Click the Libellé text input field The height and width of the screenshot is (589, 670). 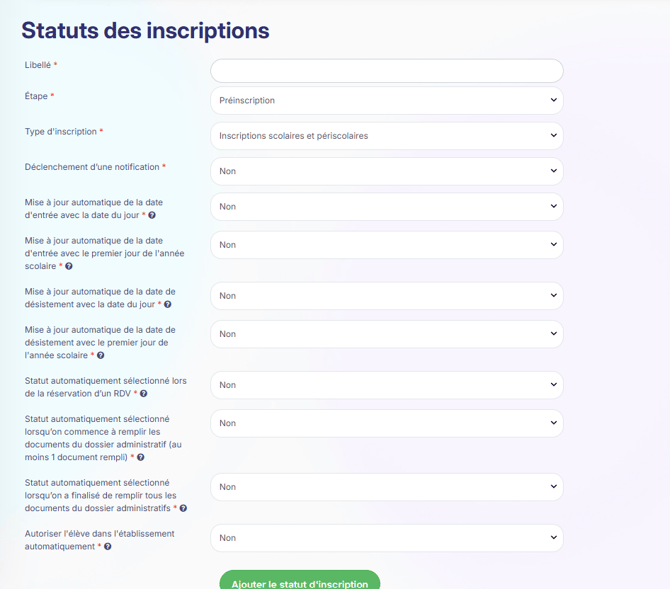click(x=386, y=71)
